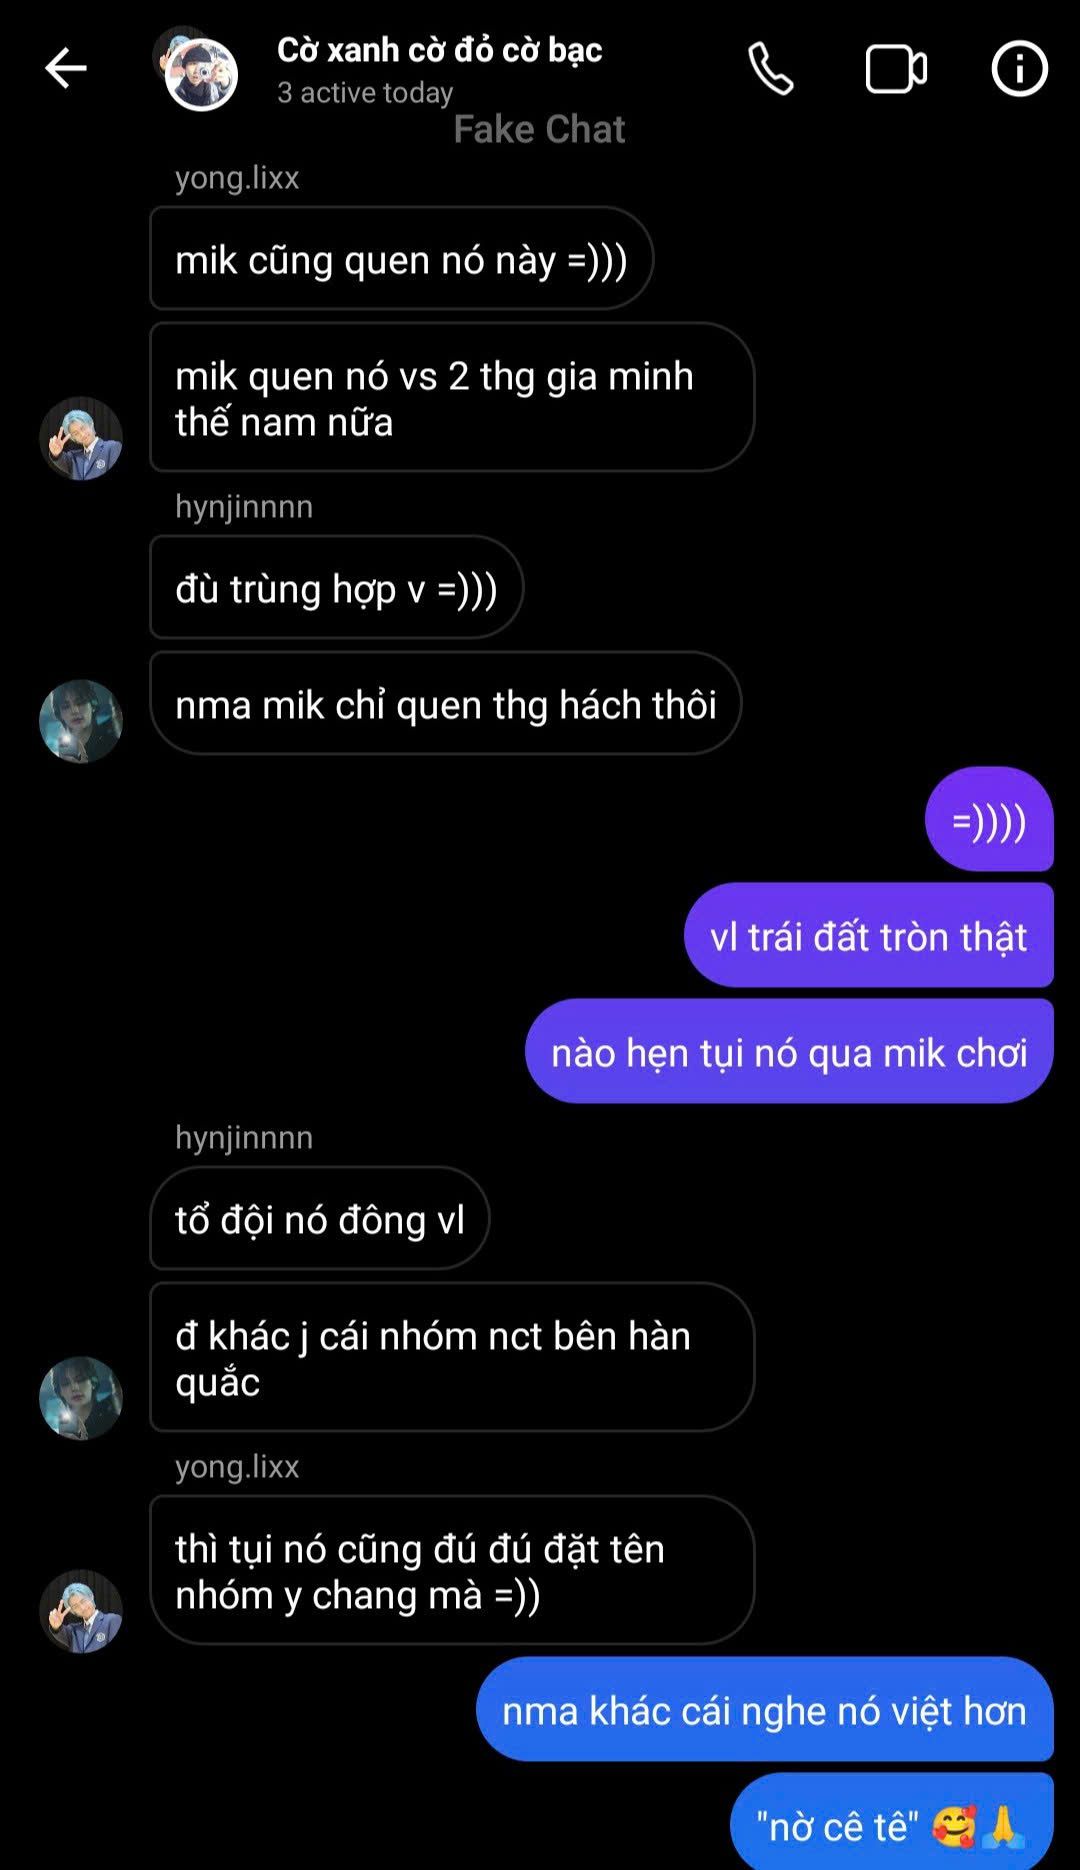Tap the '3 active today' status text
This screenshot has width=1080, height=1870.
365,93
